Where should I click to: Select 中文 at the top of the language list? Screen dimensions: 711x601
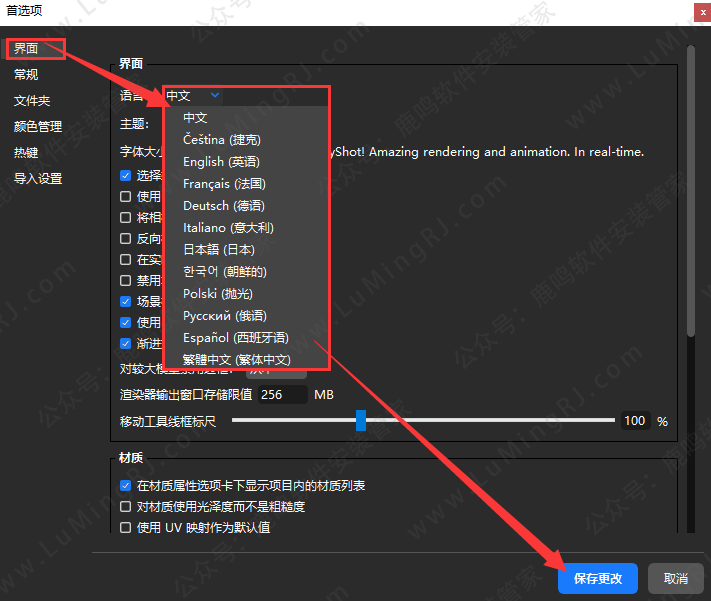(x=195, y=118)
